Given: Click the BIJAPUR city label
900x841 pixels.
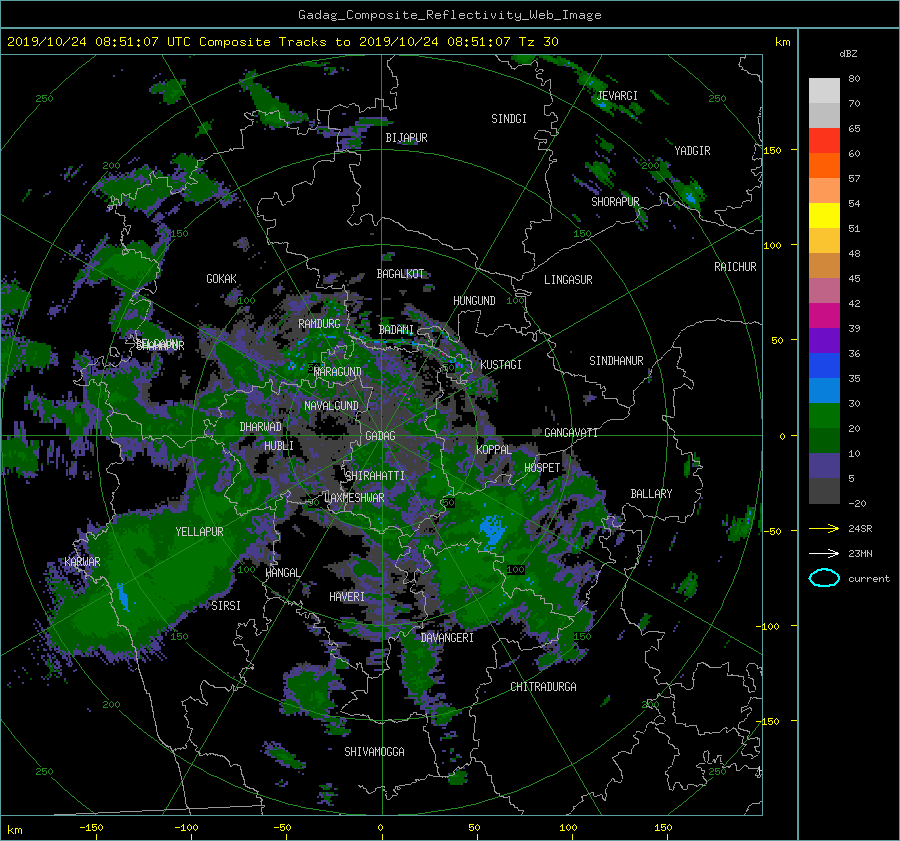Looking at the screenshot, I should [406, 138].
